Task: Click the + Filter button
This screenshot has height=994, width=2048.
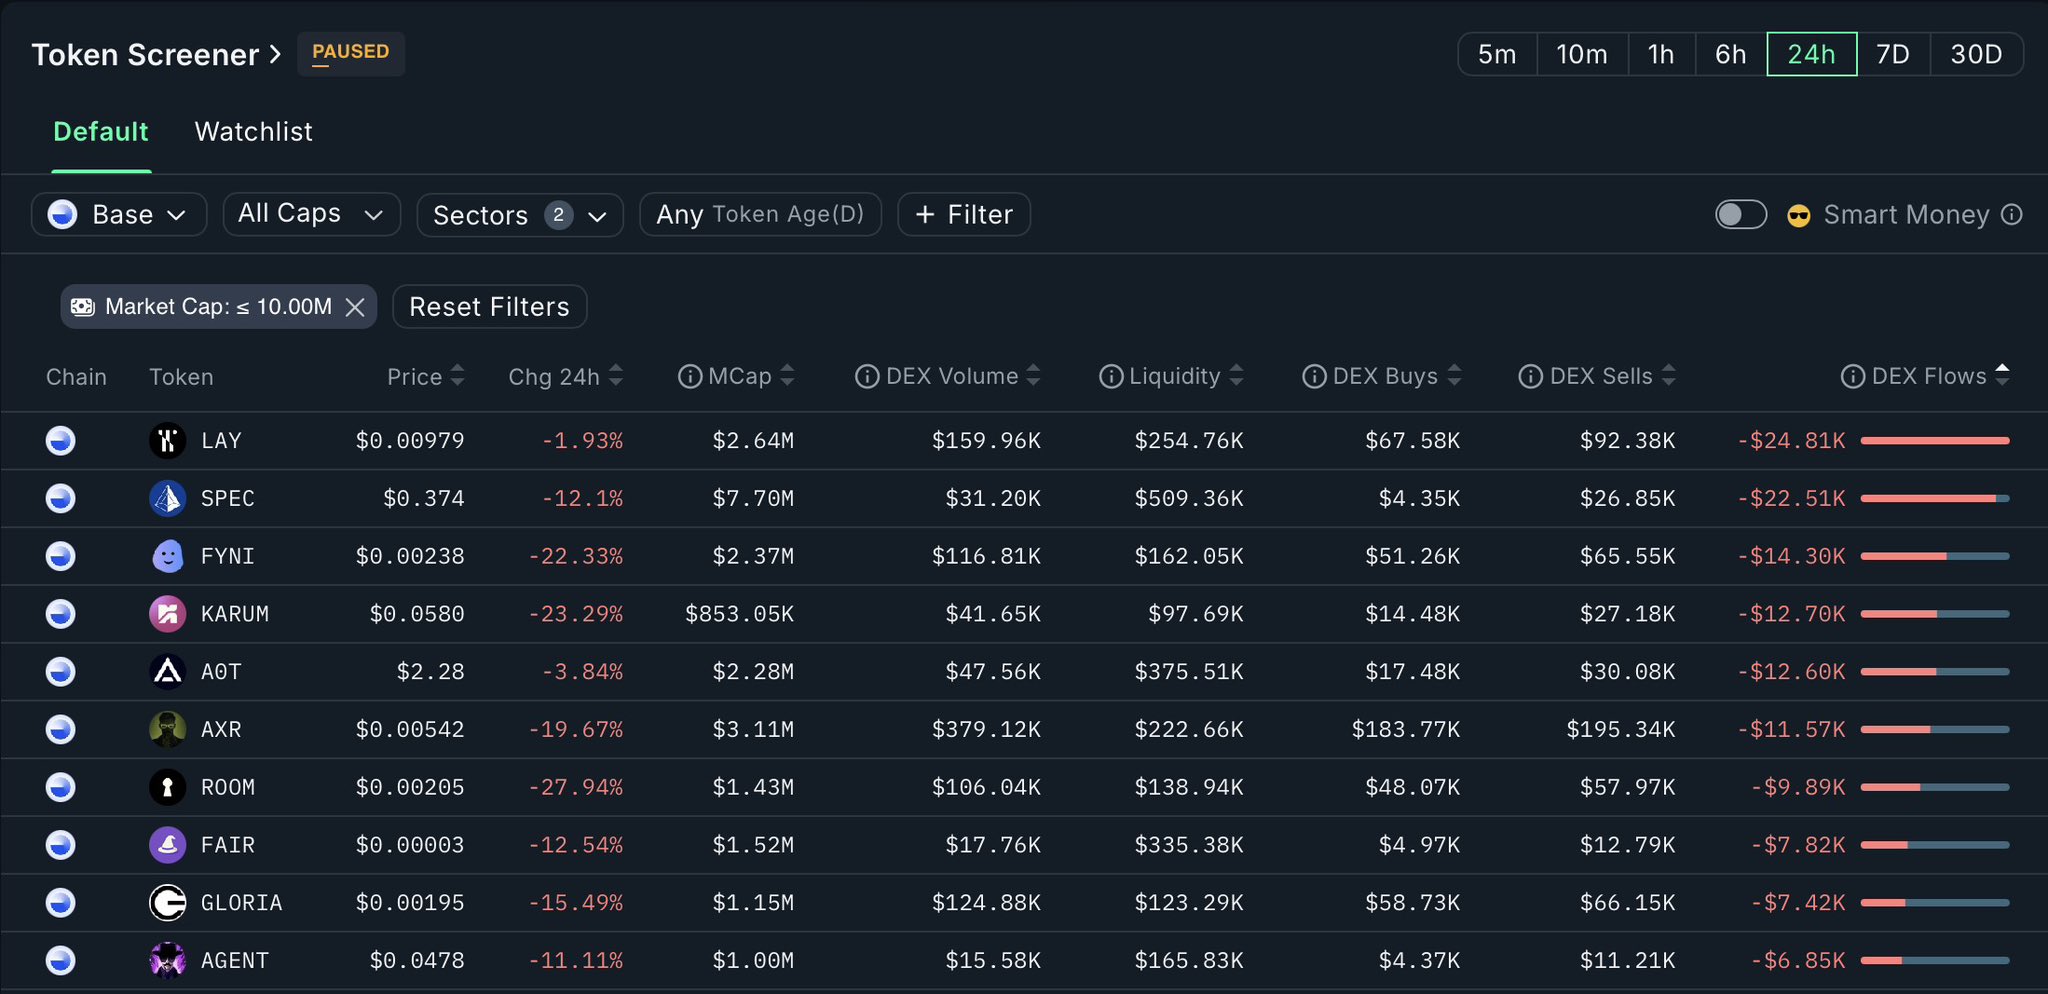Action: tap(964, 215)
